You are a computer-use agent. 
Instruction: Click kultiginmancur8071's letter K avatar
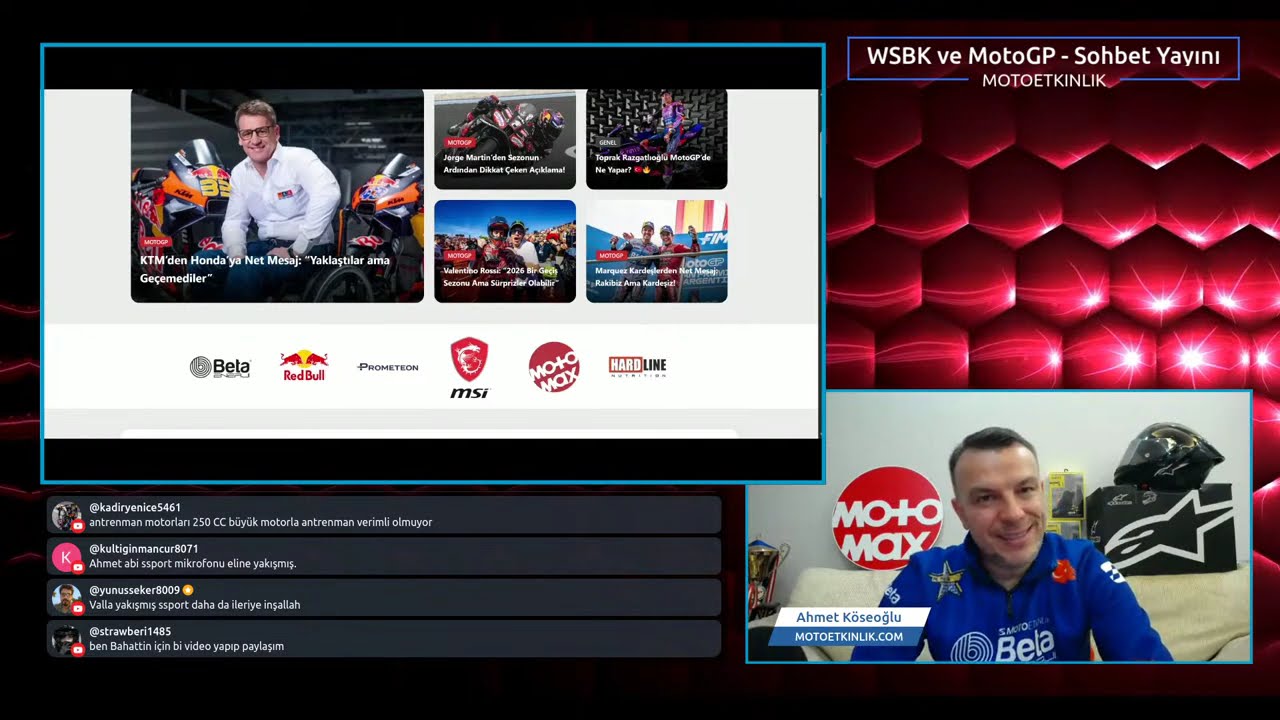pos(67,557)
